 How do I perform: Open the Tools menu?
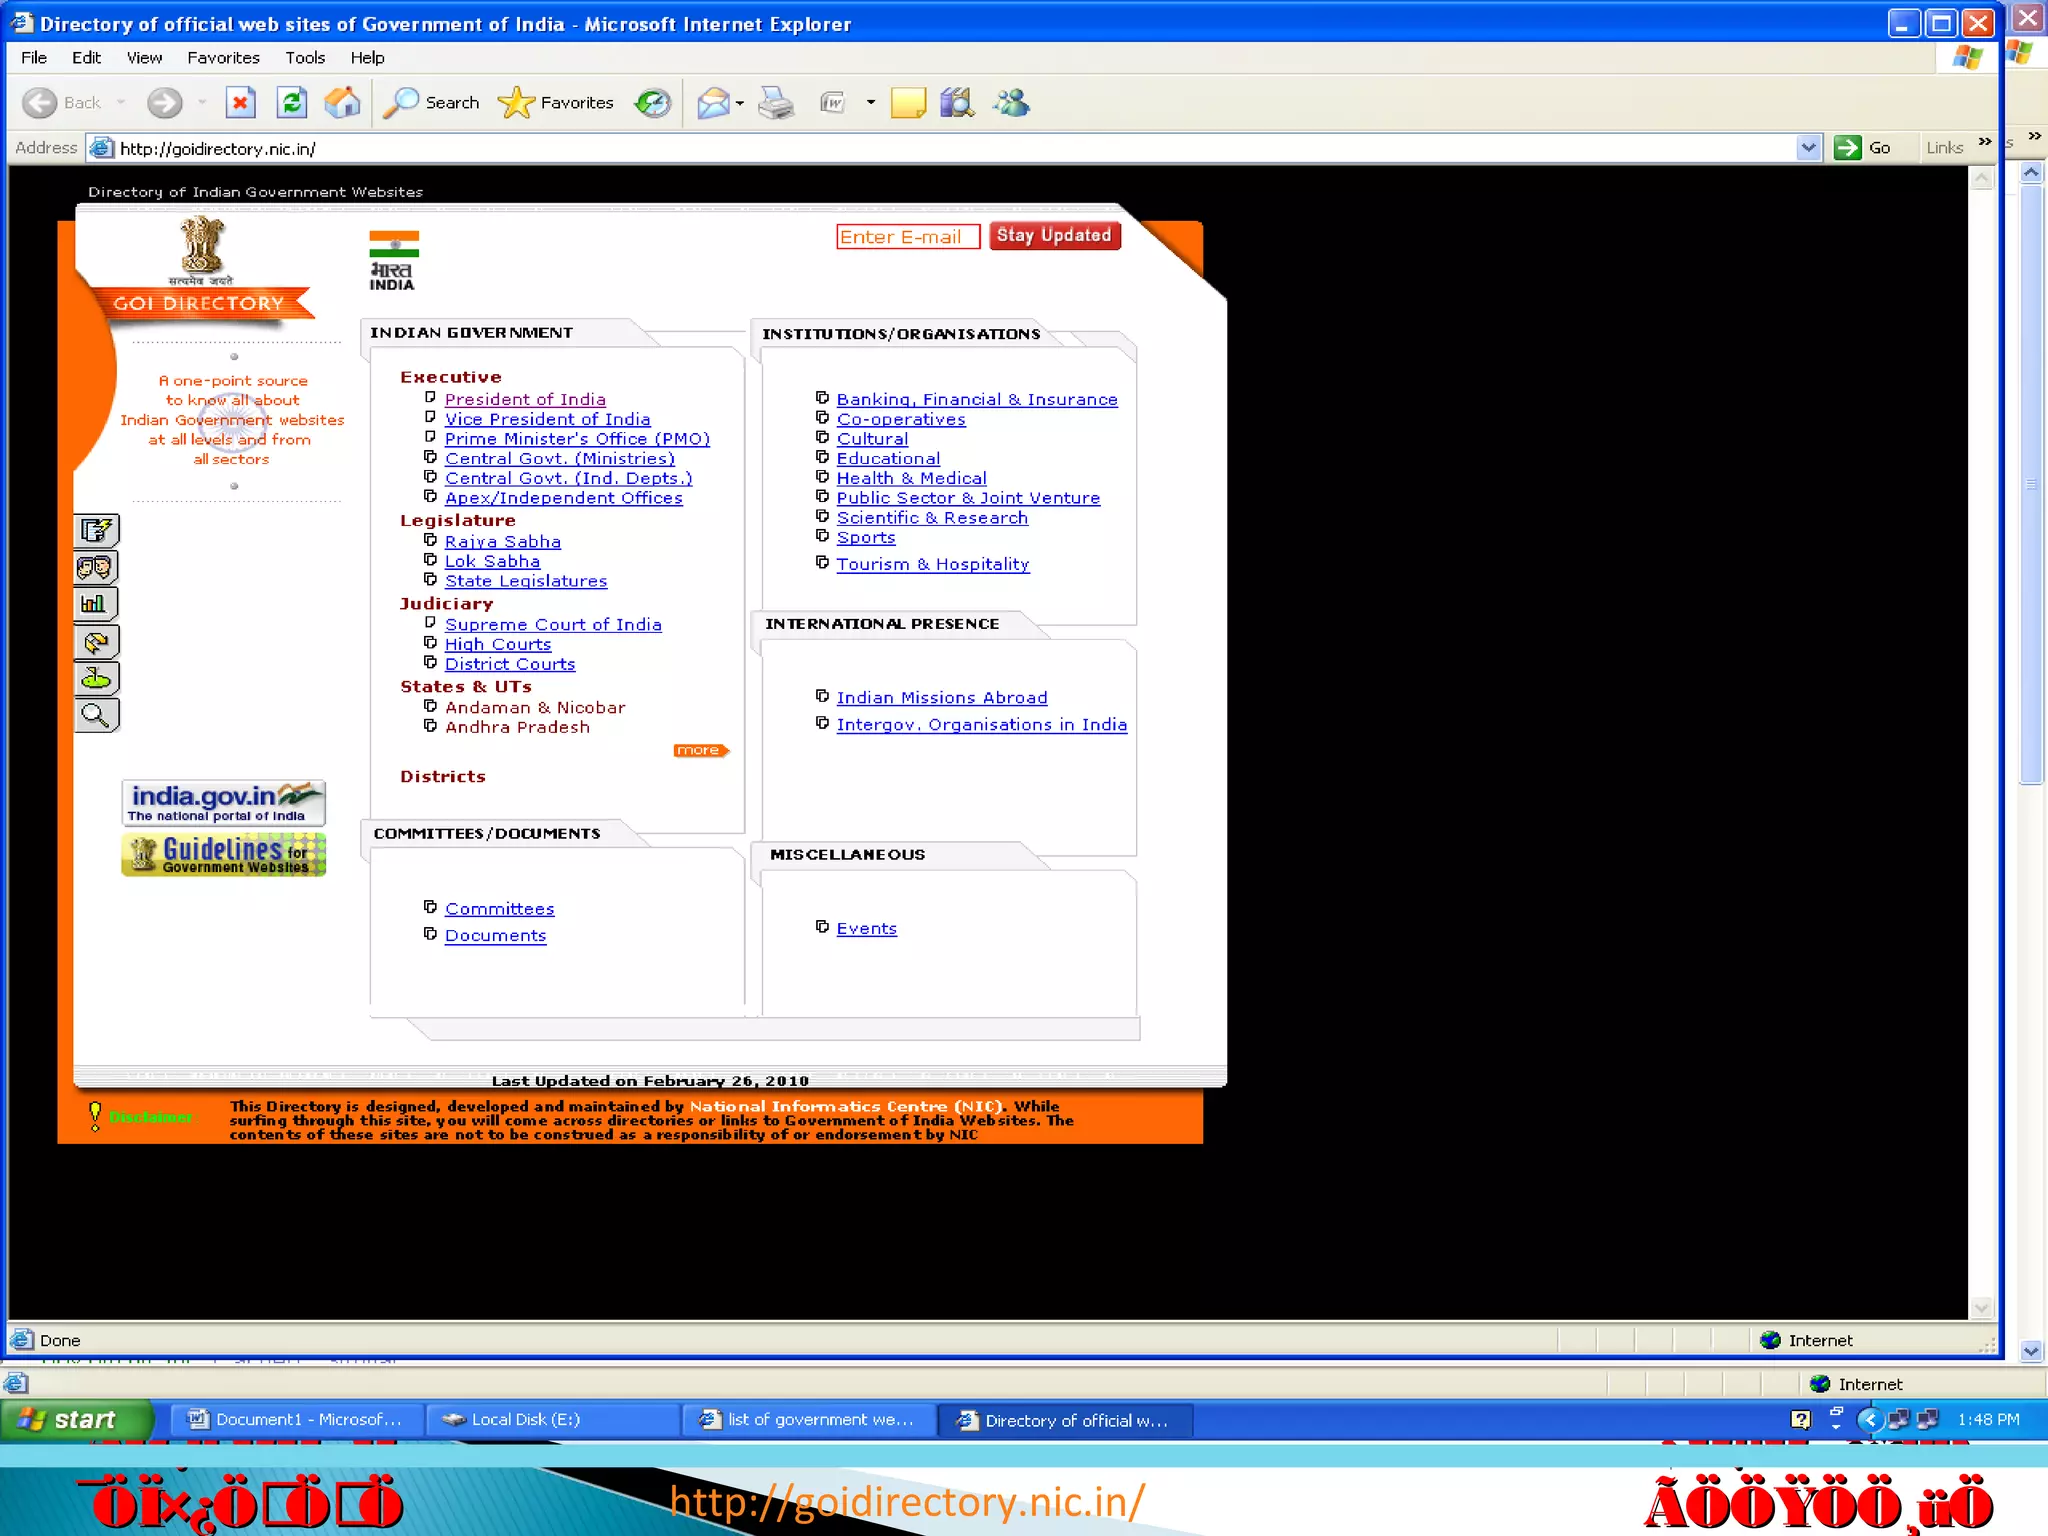tap(304, 58)
